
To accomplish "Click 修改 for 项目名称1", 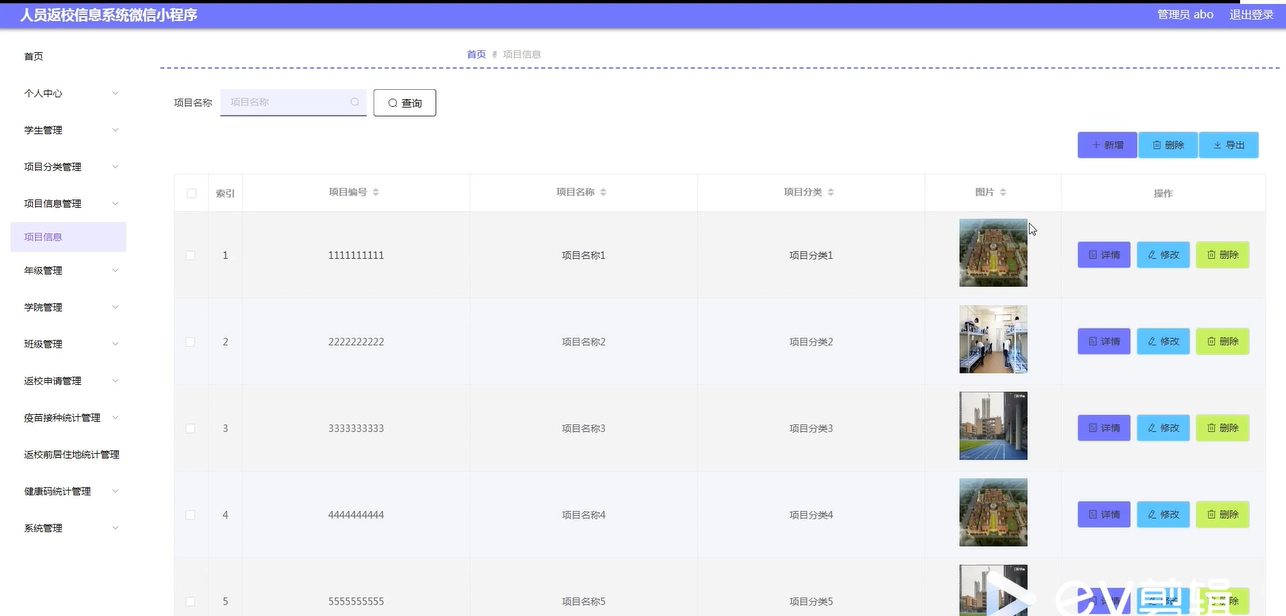I will pos(1163,255).
